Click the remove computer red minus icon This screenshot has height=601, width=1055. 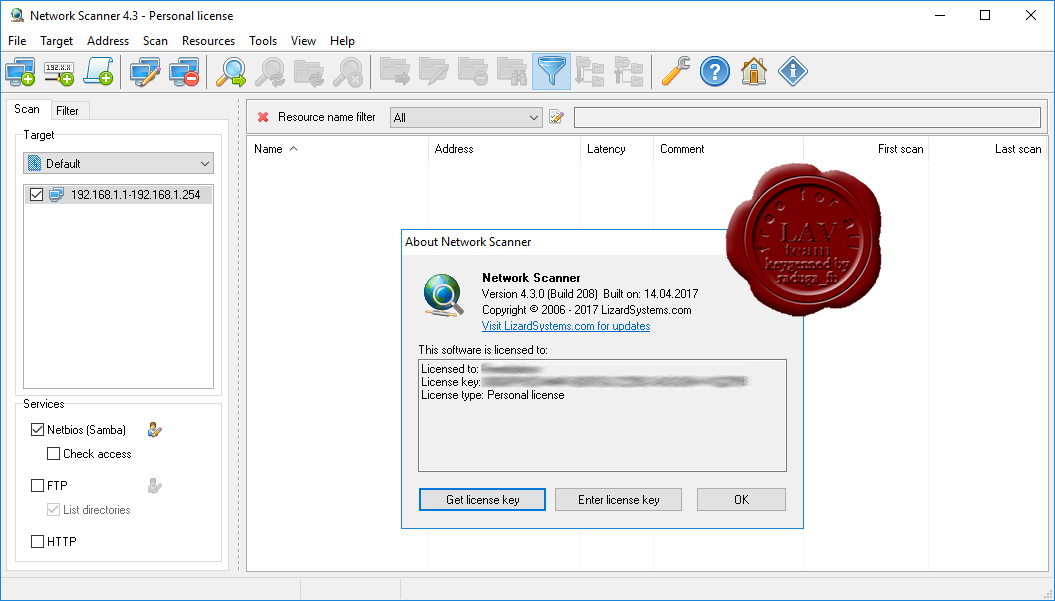184,71
